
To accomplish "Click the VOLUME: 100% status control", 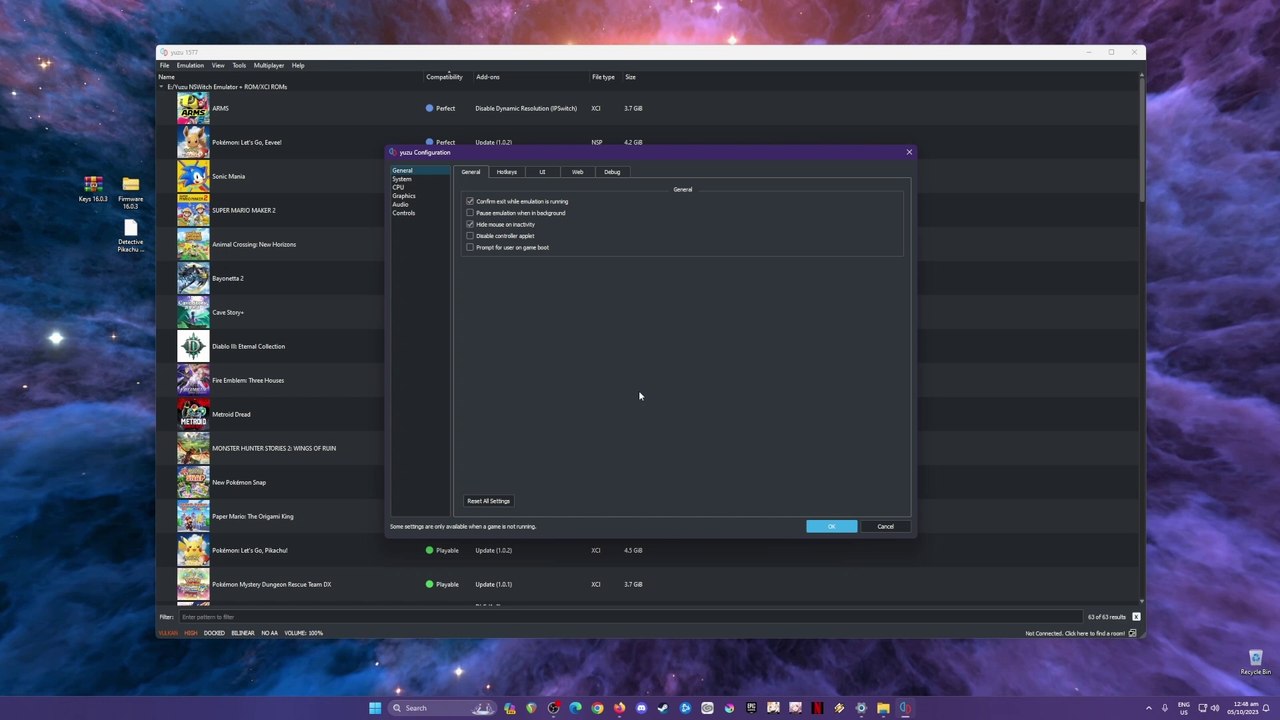I will click(303, 633).
